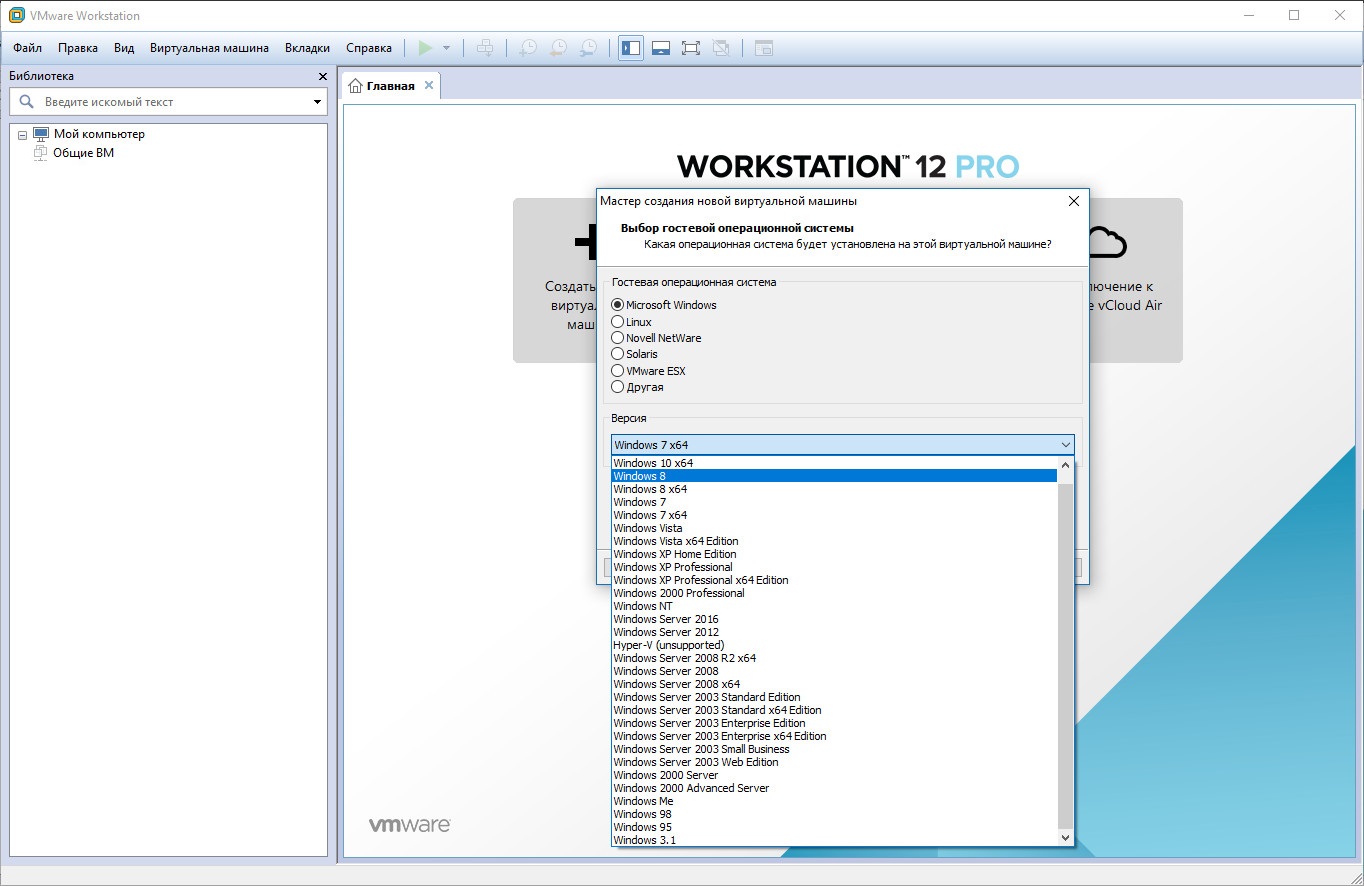
Task: Choose Windows 8 x64 from version list
Action: (x=834, y=489)
